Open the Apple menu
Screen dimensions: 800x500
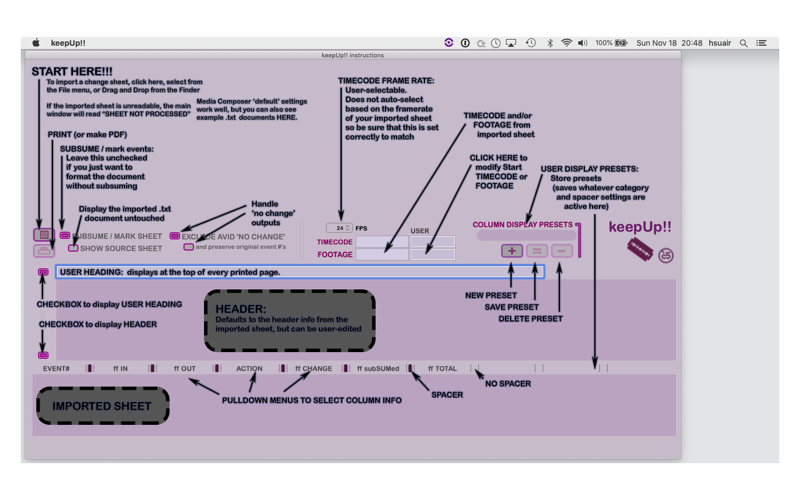pyautogui.click(x=36, y=43)
